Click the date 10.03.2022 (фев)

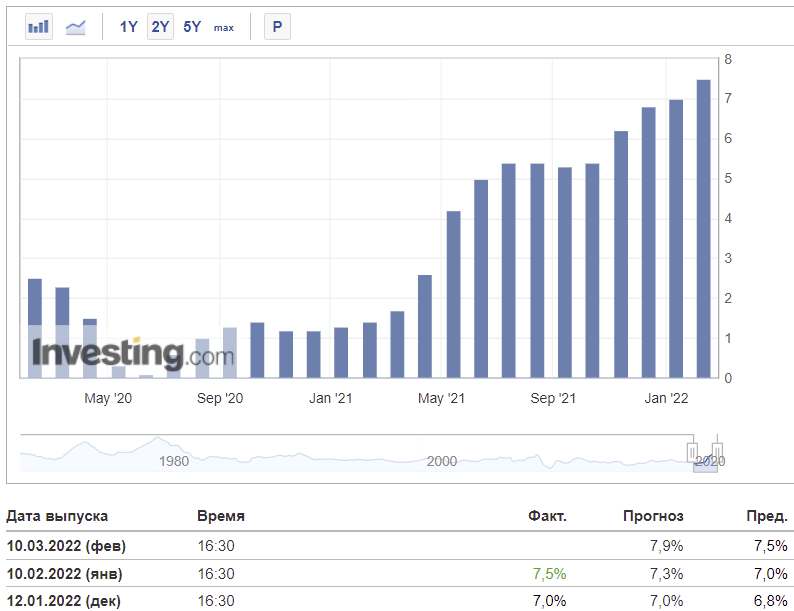[x=66, y=546]
